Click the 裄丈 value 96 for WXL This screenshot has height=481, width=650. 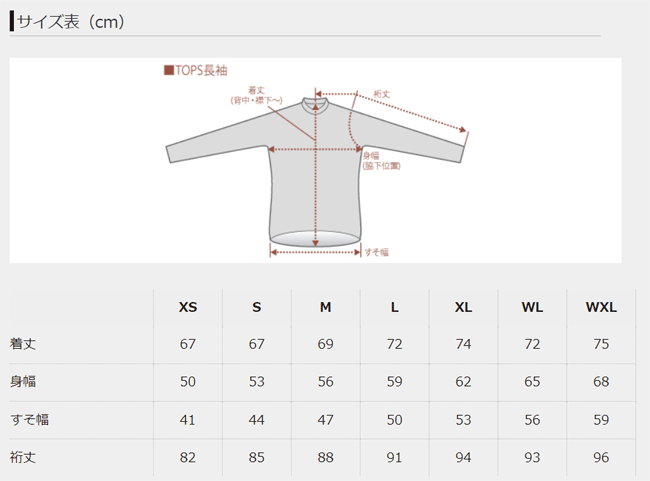[x=601, y=458]
